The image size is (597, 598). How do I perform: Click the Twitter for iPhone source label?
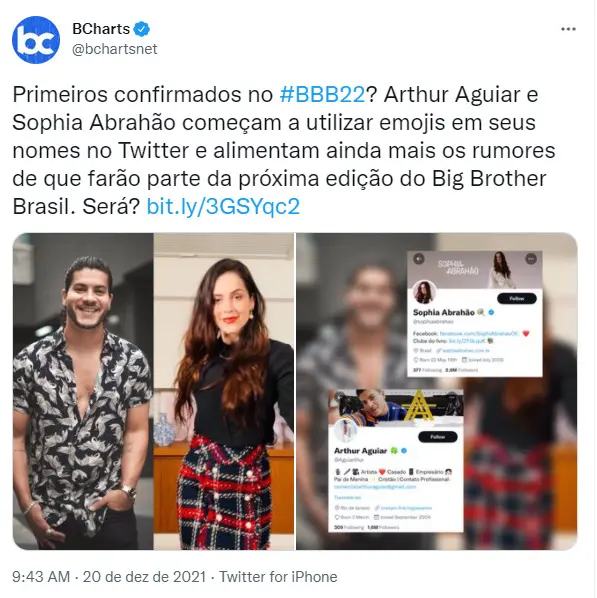[278, 577]
